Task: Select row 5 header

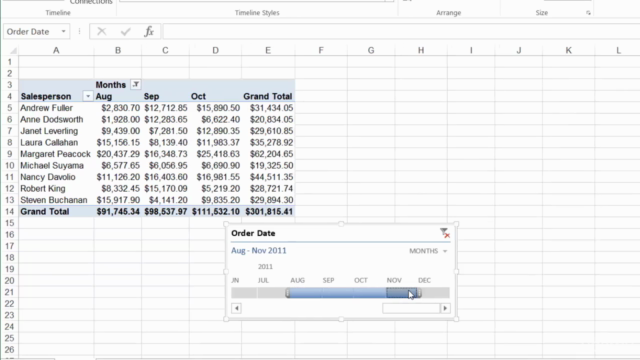Action: (9, 108)
